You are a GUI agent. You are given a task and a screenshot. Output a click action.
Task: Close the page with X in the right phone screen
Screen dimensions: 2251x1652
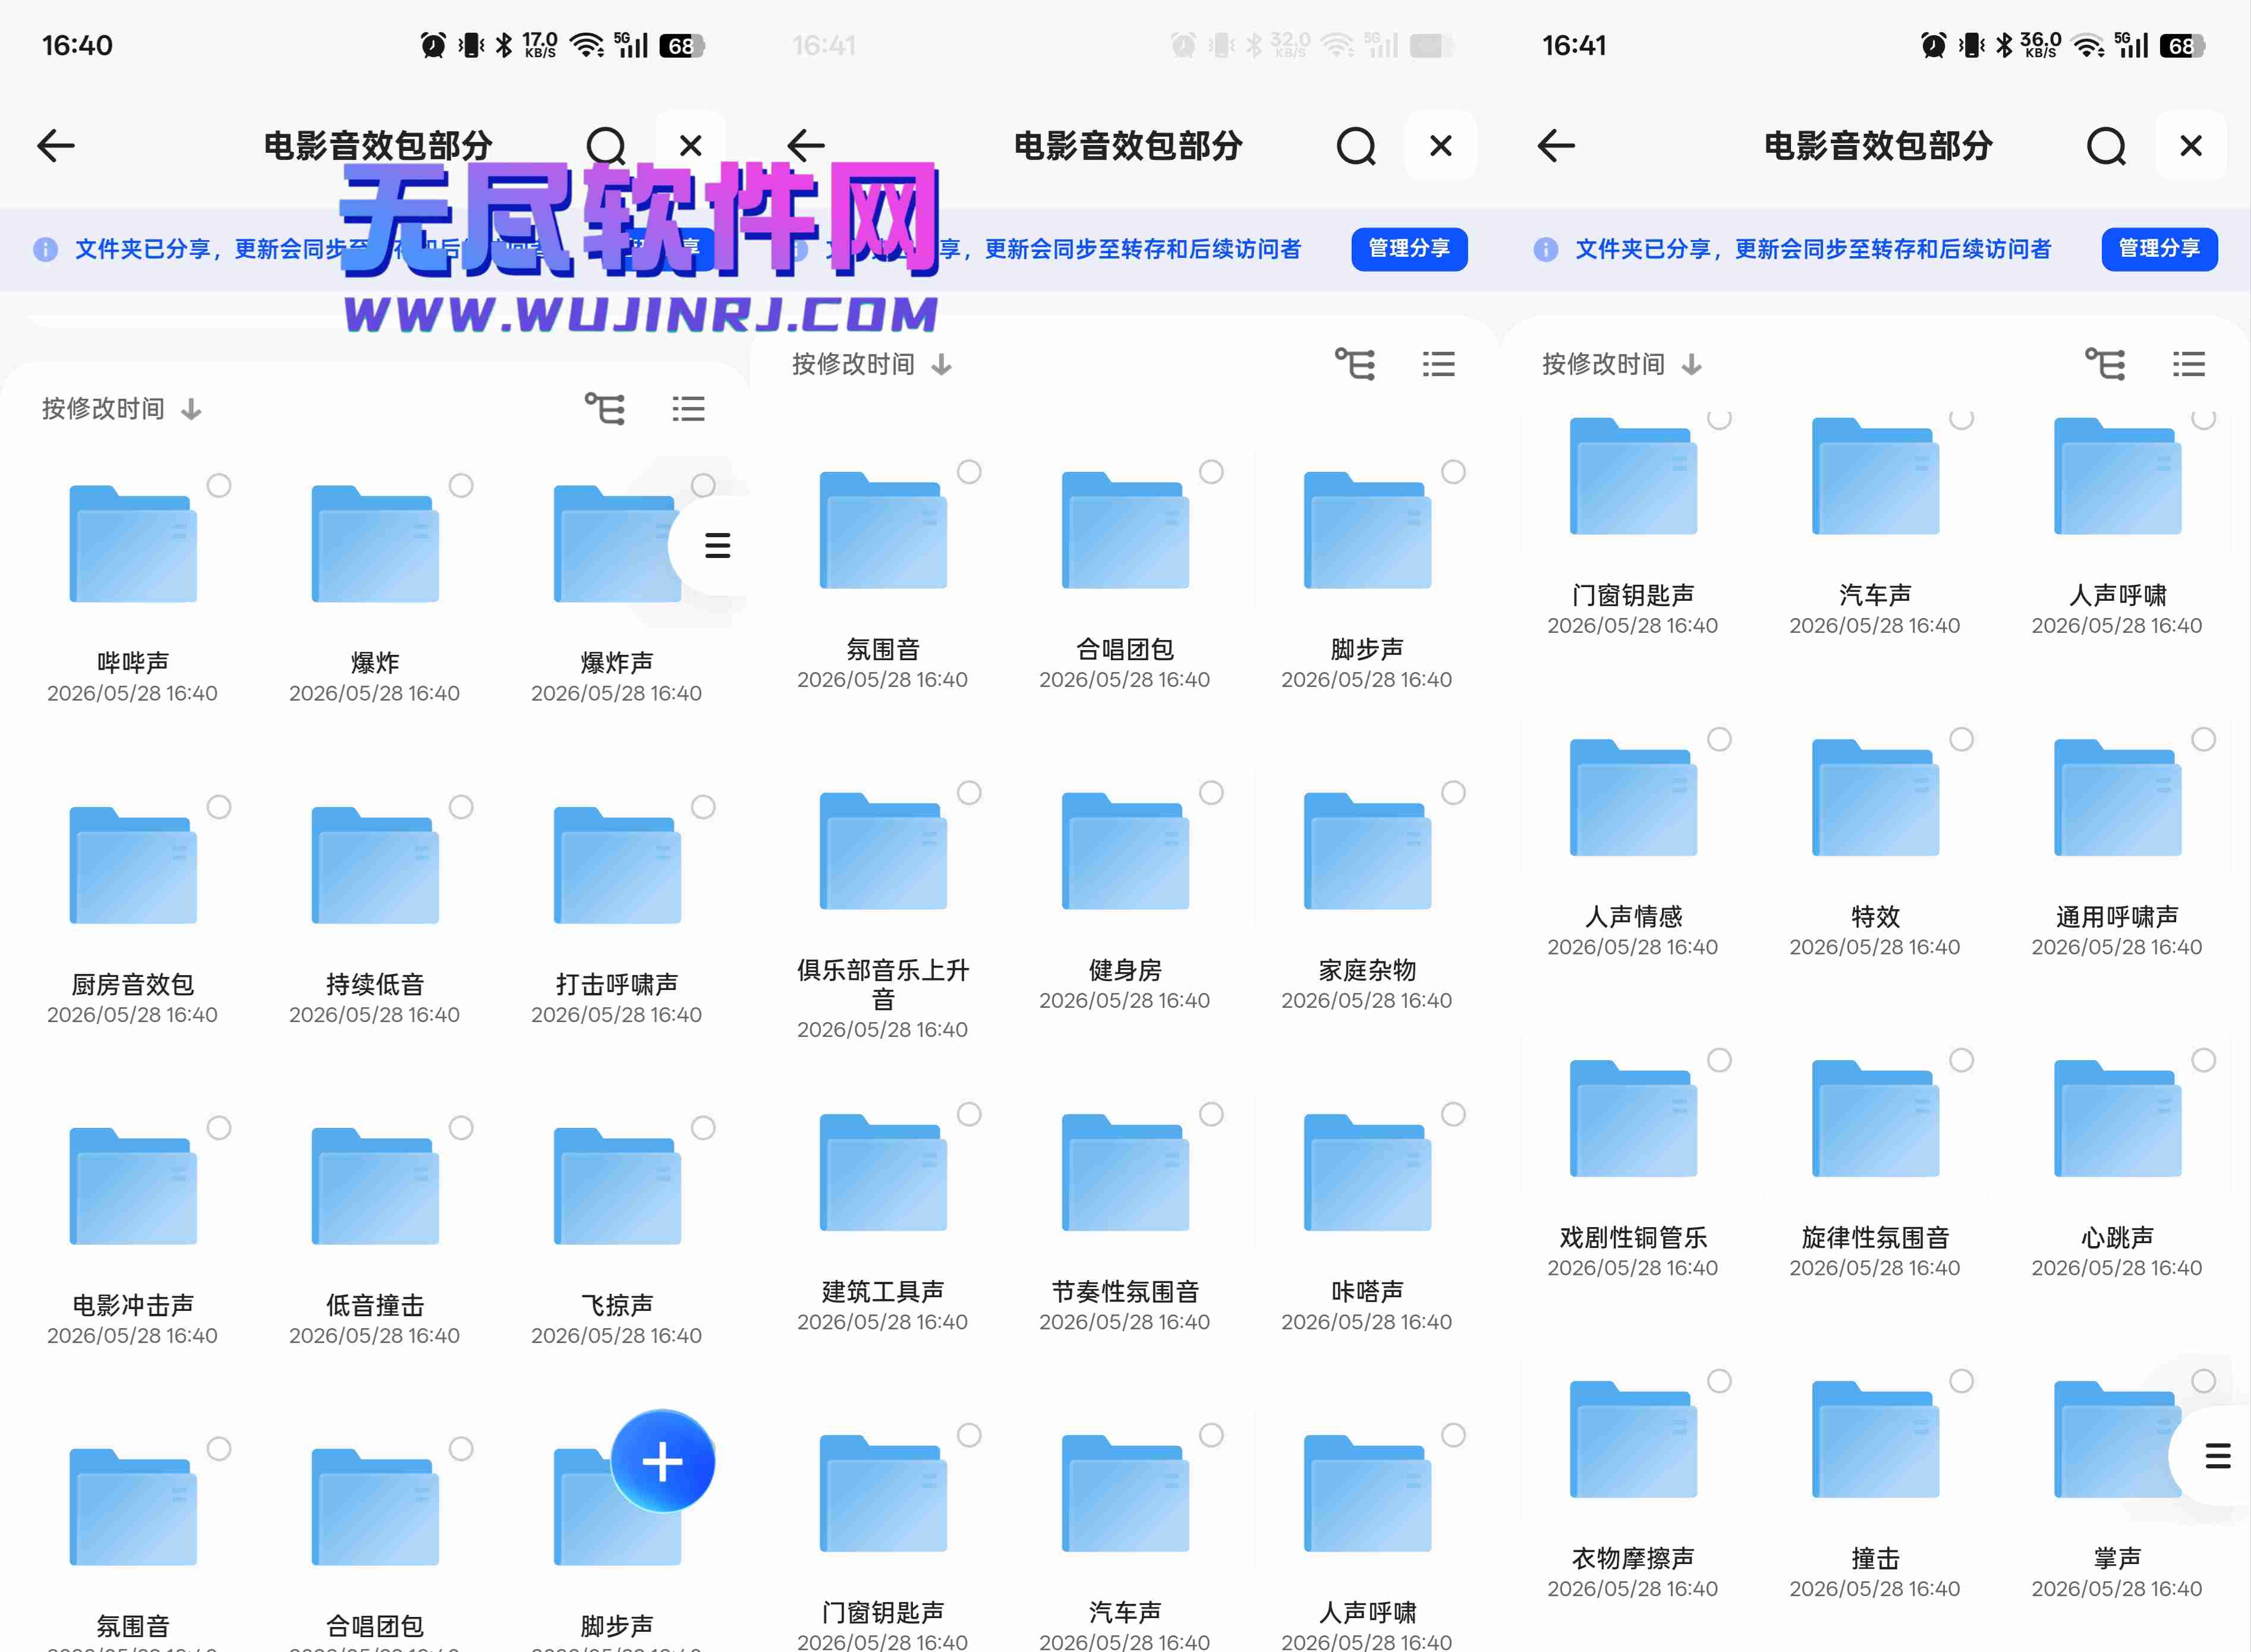click(2190, 146)
